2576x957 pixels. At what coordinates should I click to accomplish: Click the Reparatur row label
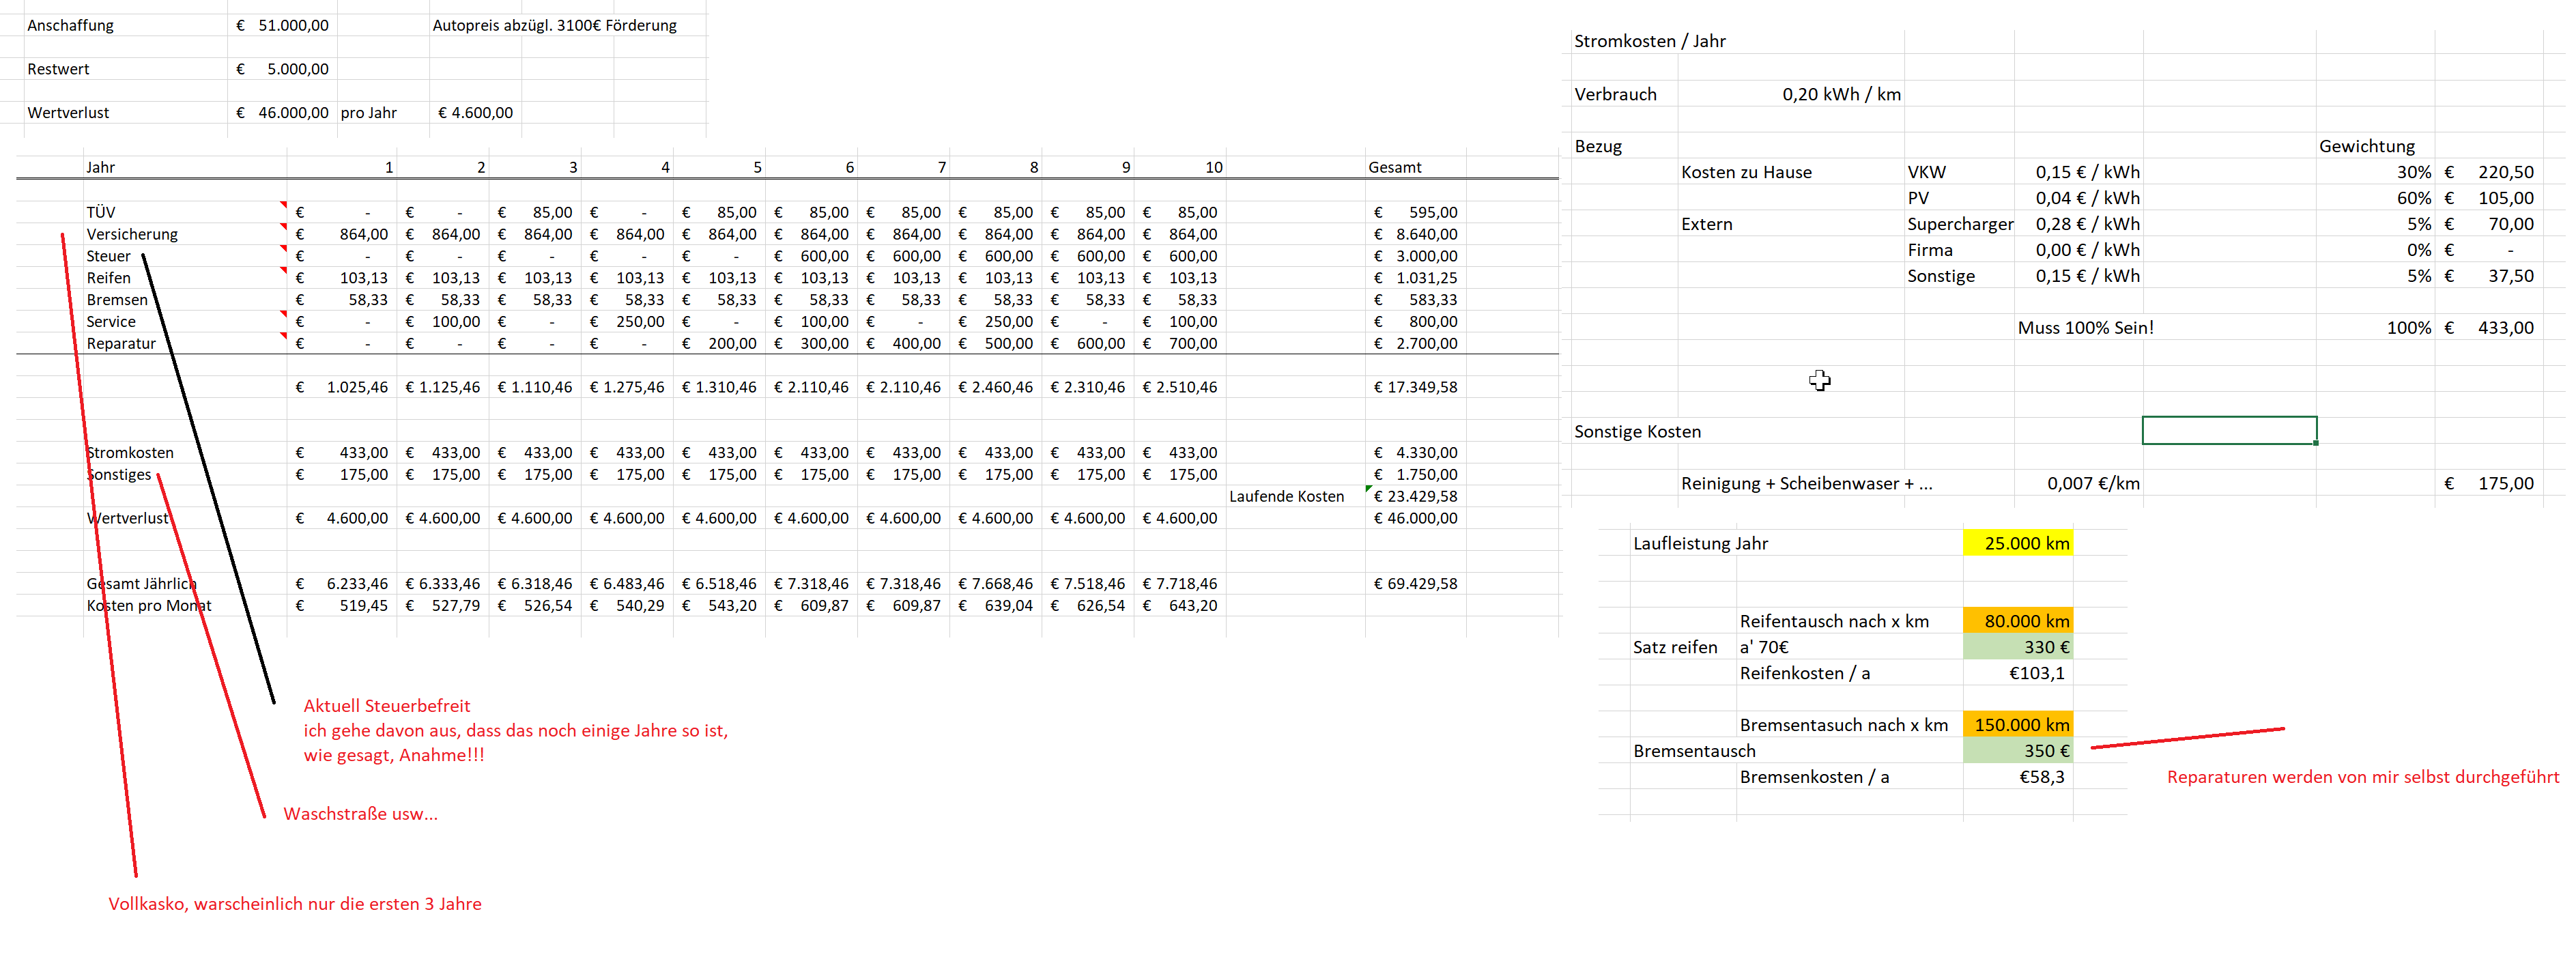point(121,343)
